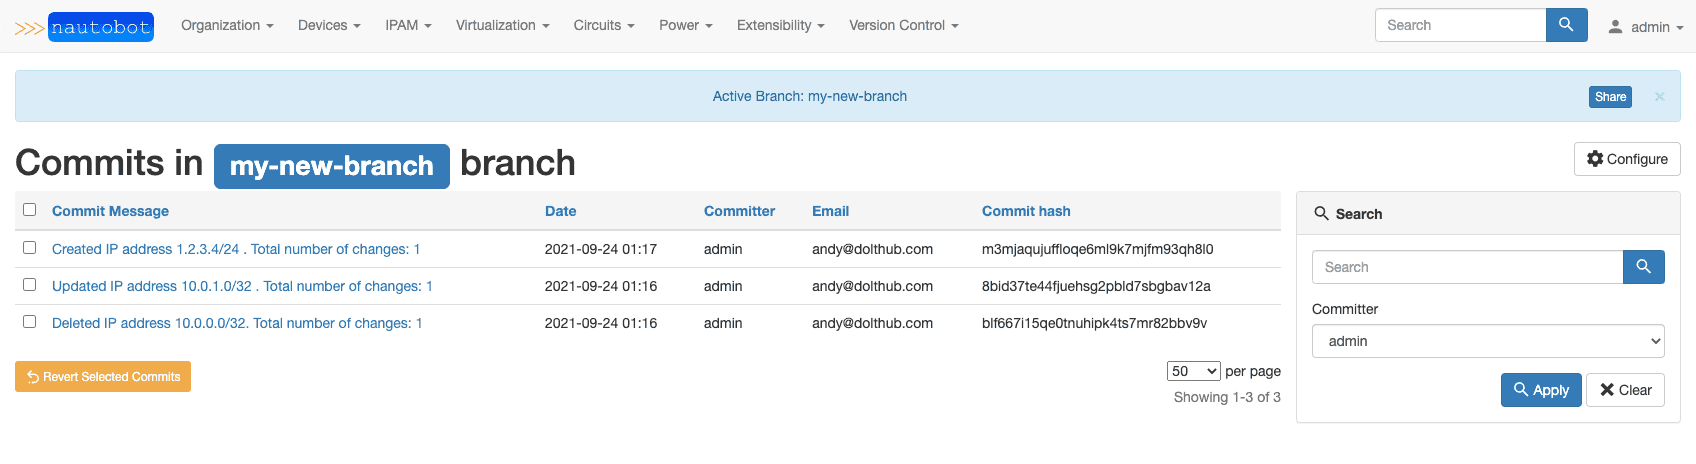Share the active branch
The image size is (1696, 464).
pyautogui.click(x=1610, y=97)
